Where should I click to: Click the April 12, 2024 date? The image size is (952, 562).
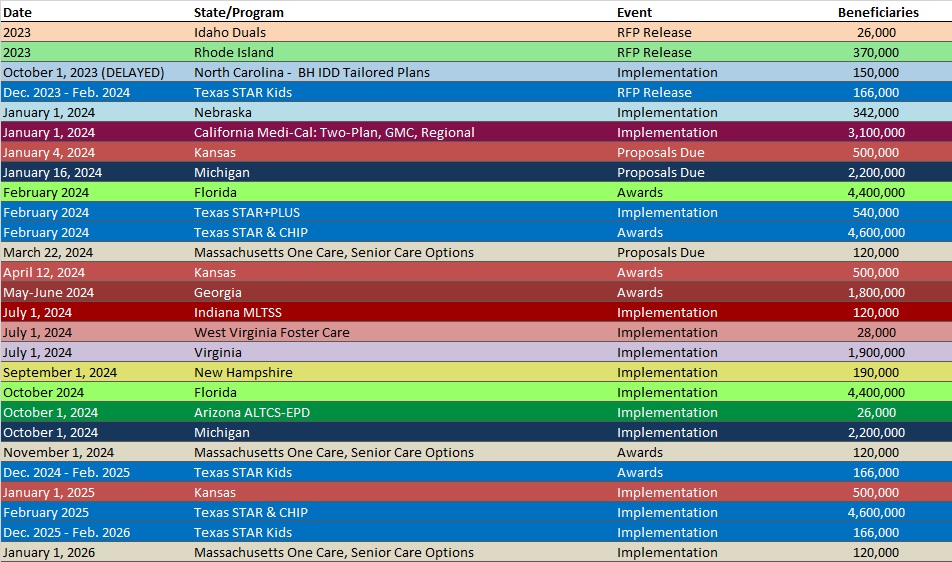point(44,273)
